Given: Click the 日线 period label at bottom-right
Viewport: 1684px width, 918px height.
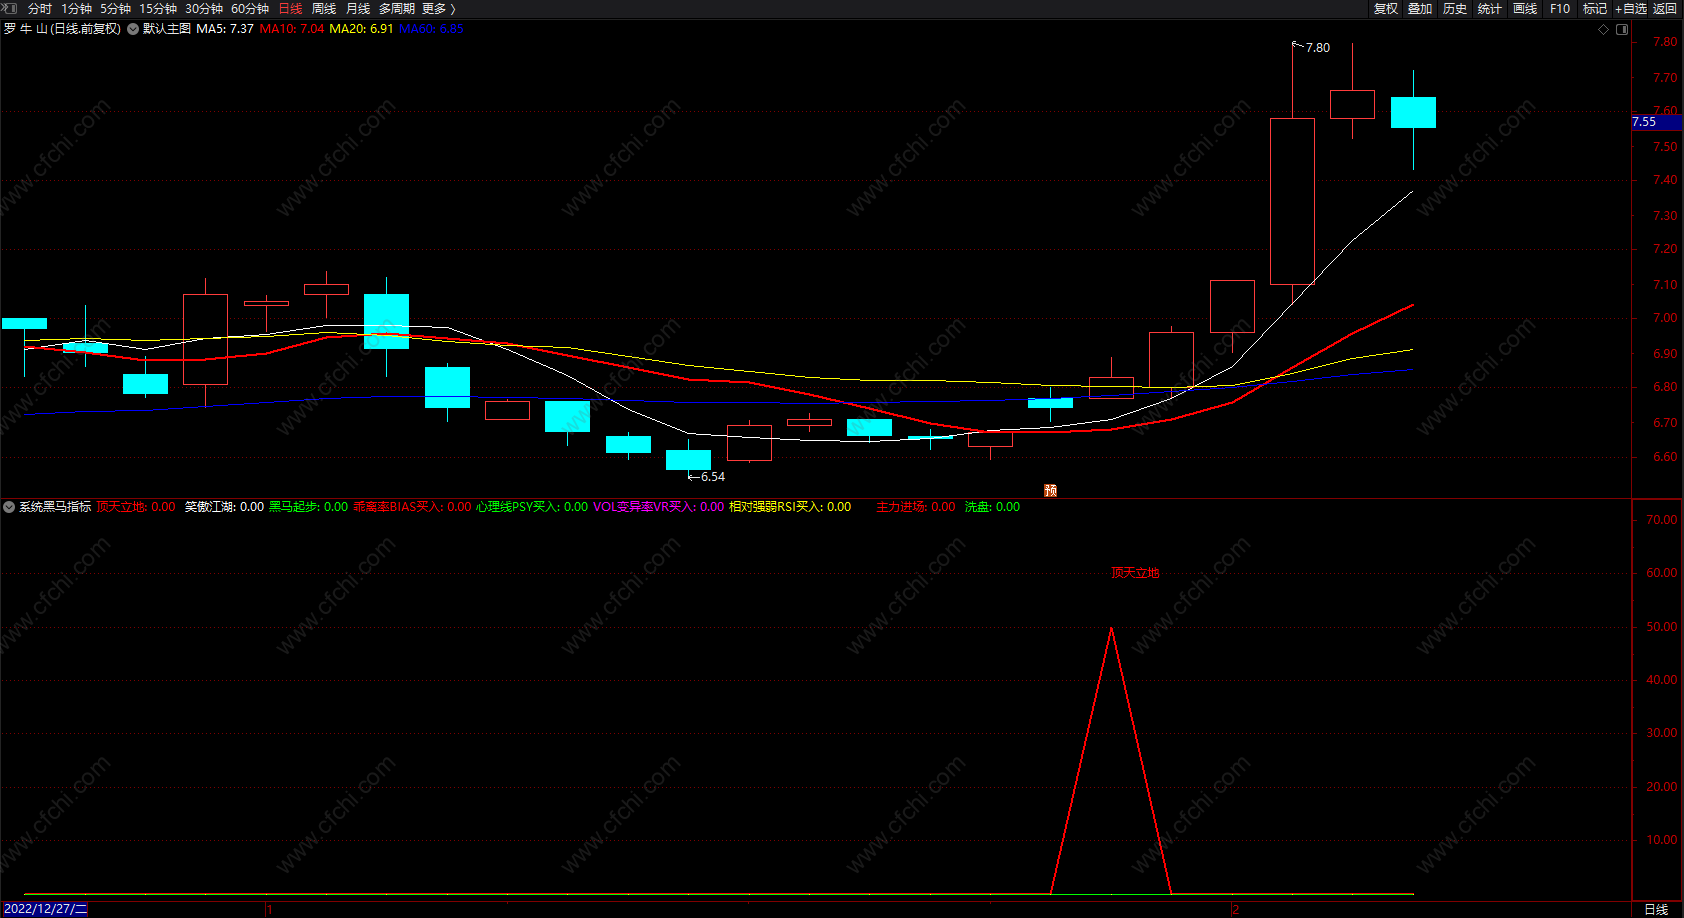Looking at the screenshot, I should 1657,909.
